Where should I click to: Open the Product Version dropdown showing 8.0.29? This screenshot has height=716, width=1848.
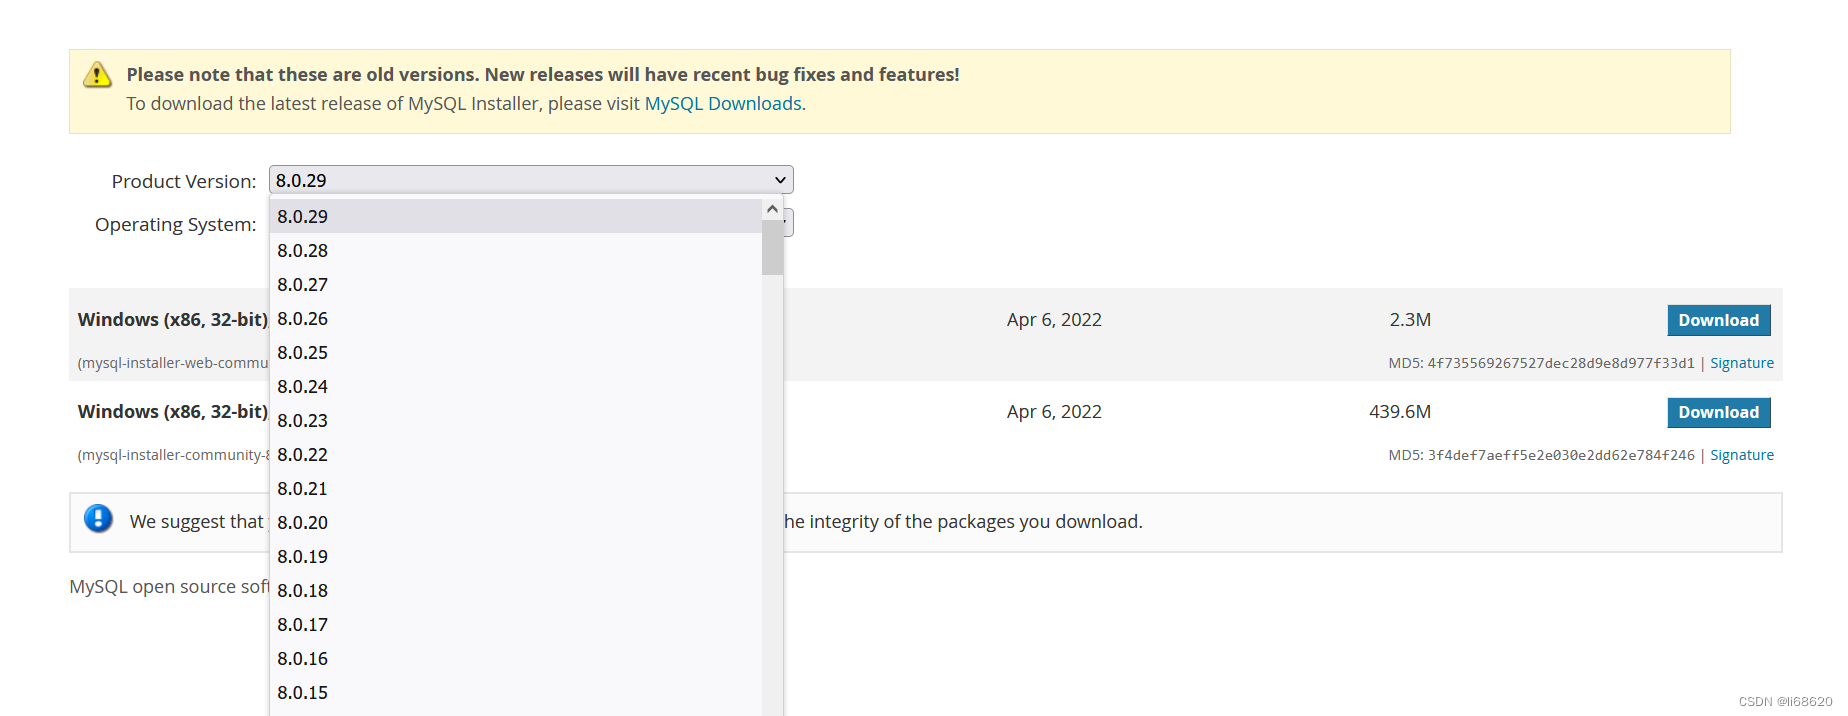(x=531, y=180)
